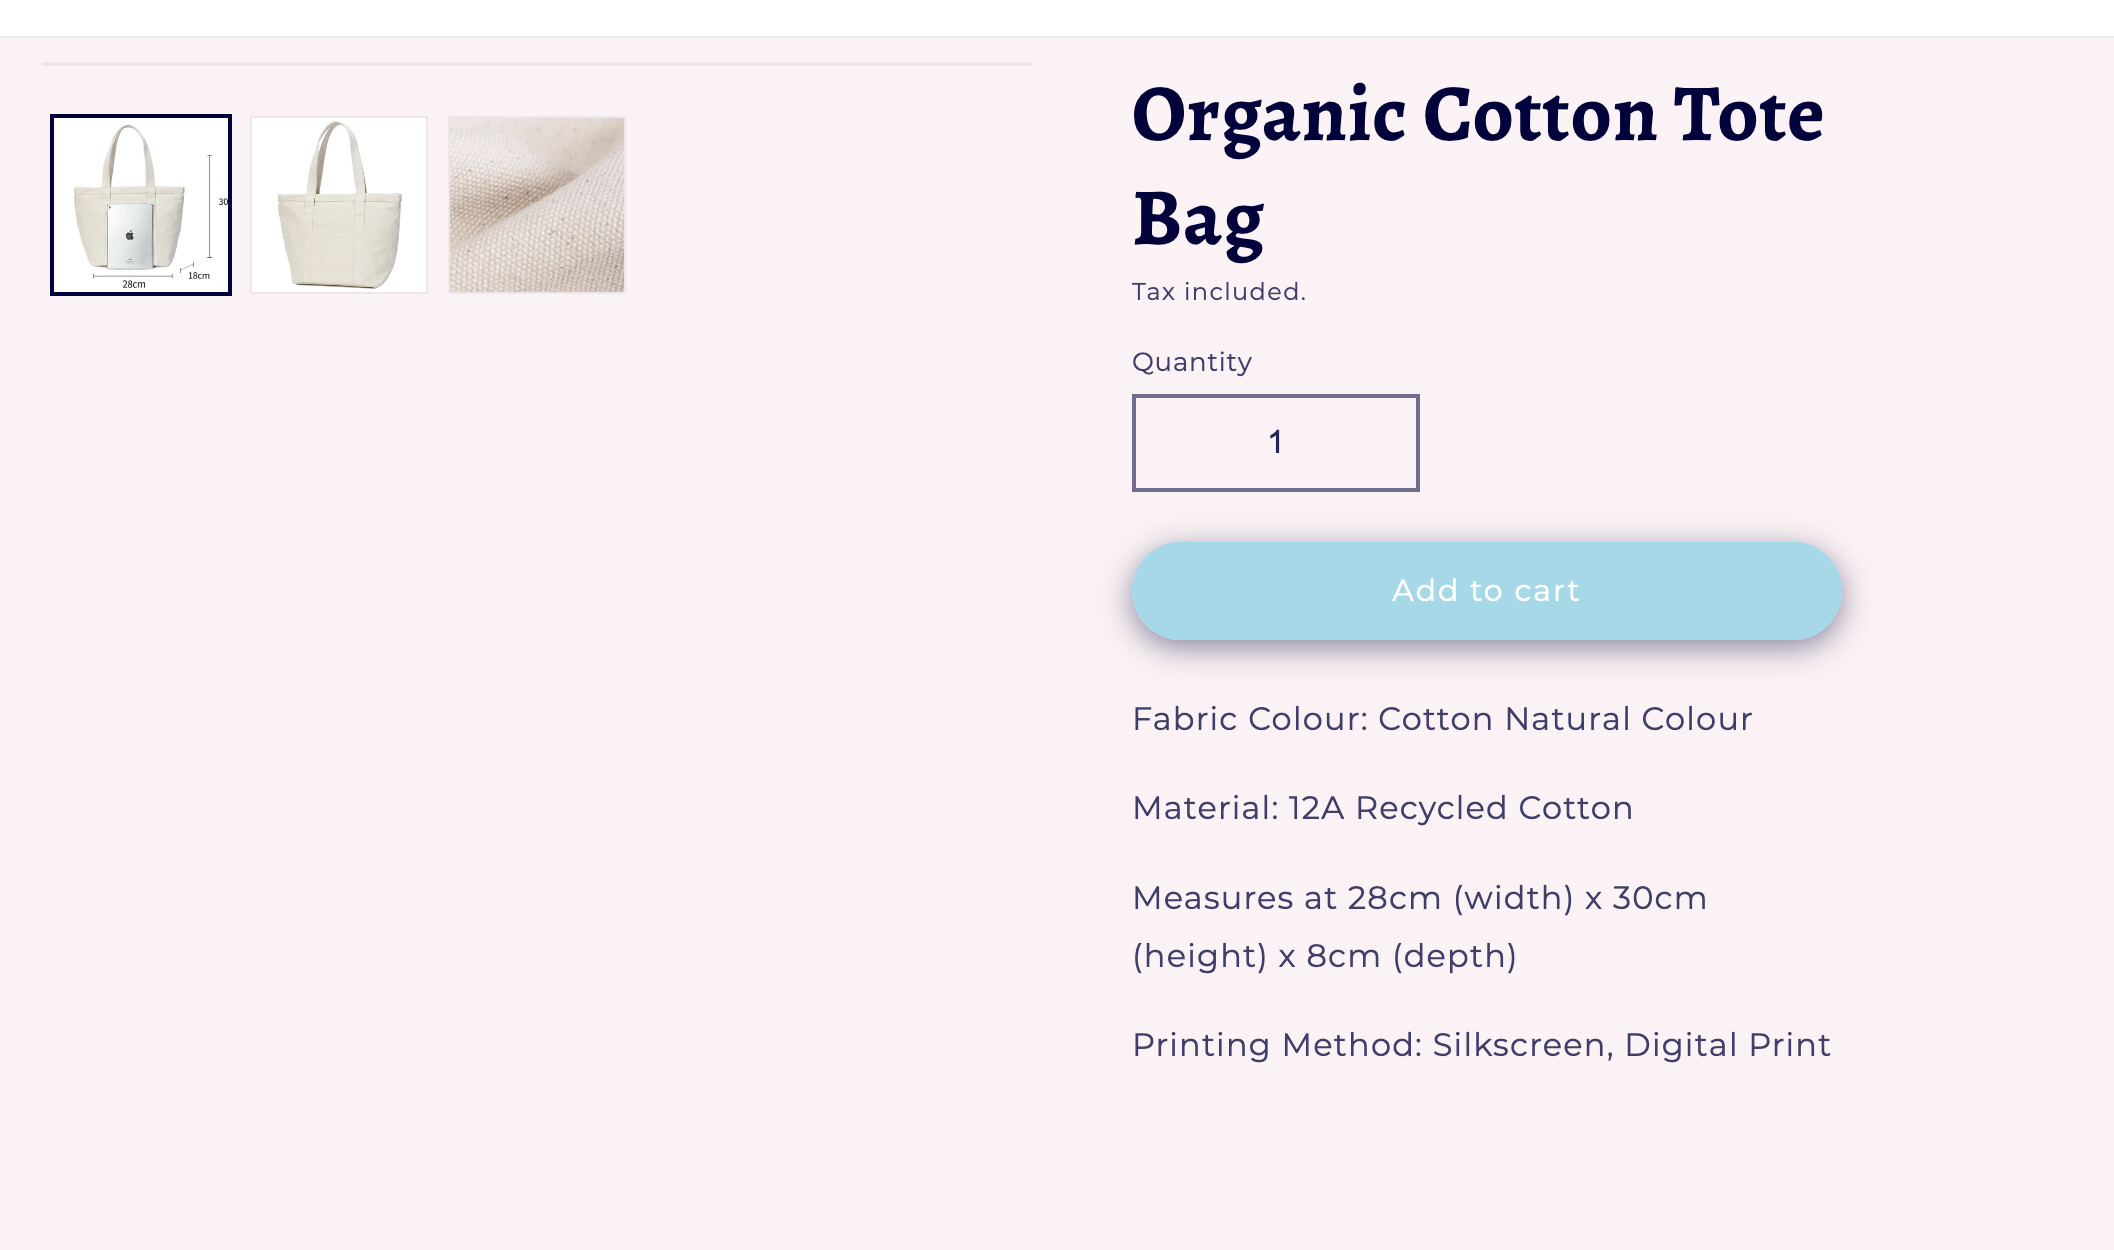Click the Digital Print text
Image resolution: width=2114 pixels, height=1250 pixels.
pyautogui.click(x=1727, y=1045)
